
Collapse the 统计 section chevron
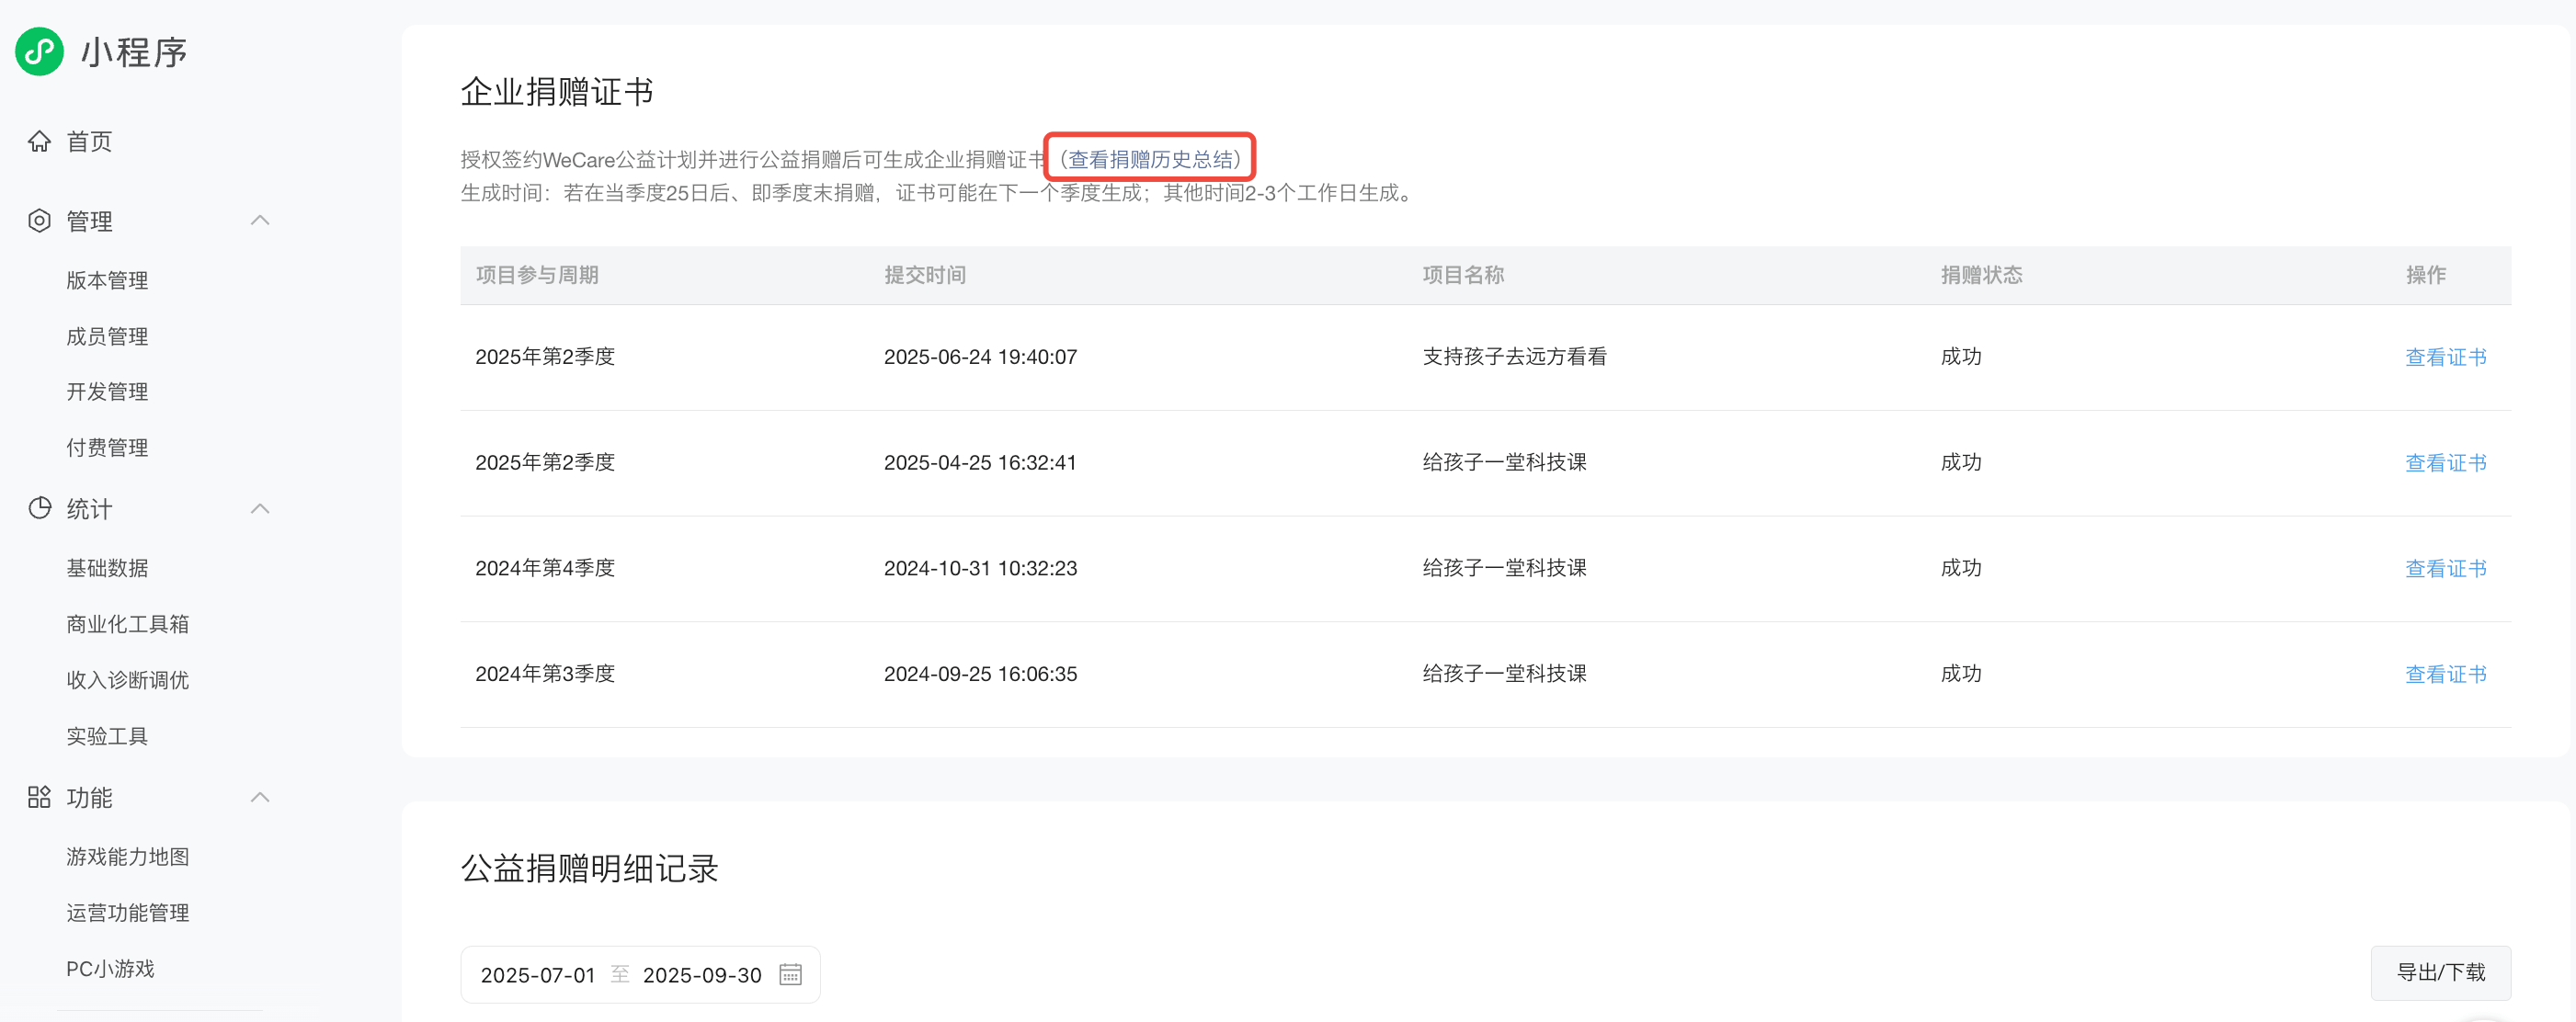pyautogui.click(x=260, y=508)
